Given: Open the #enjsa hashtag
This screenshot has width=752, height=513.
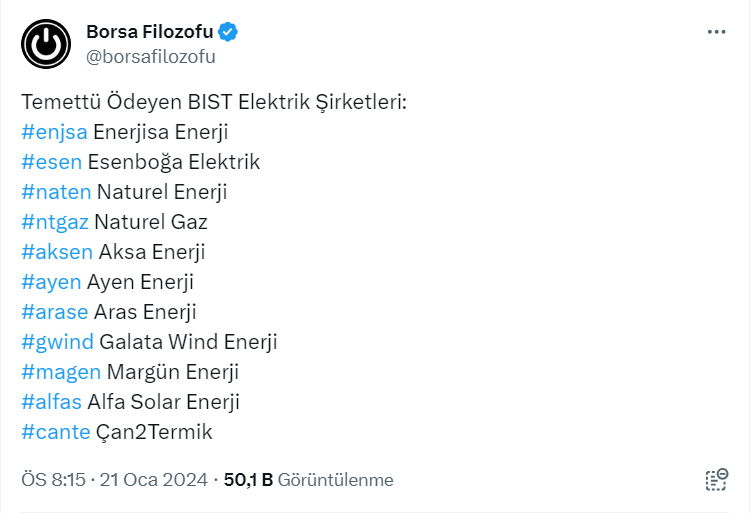Looking at the screenshot, I should coord(54,132).
